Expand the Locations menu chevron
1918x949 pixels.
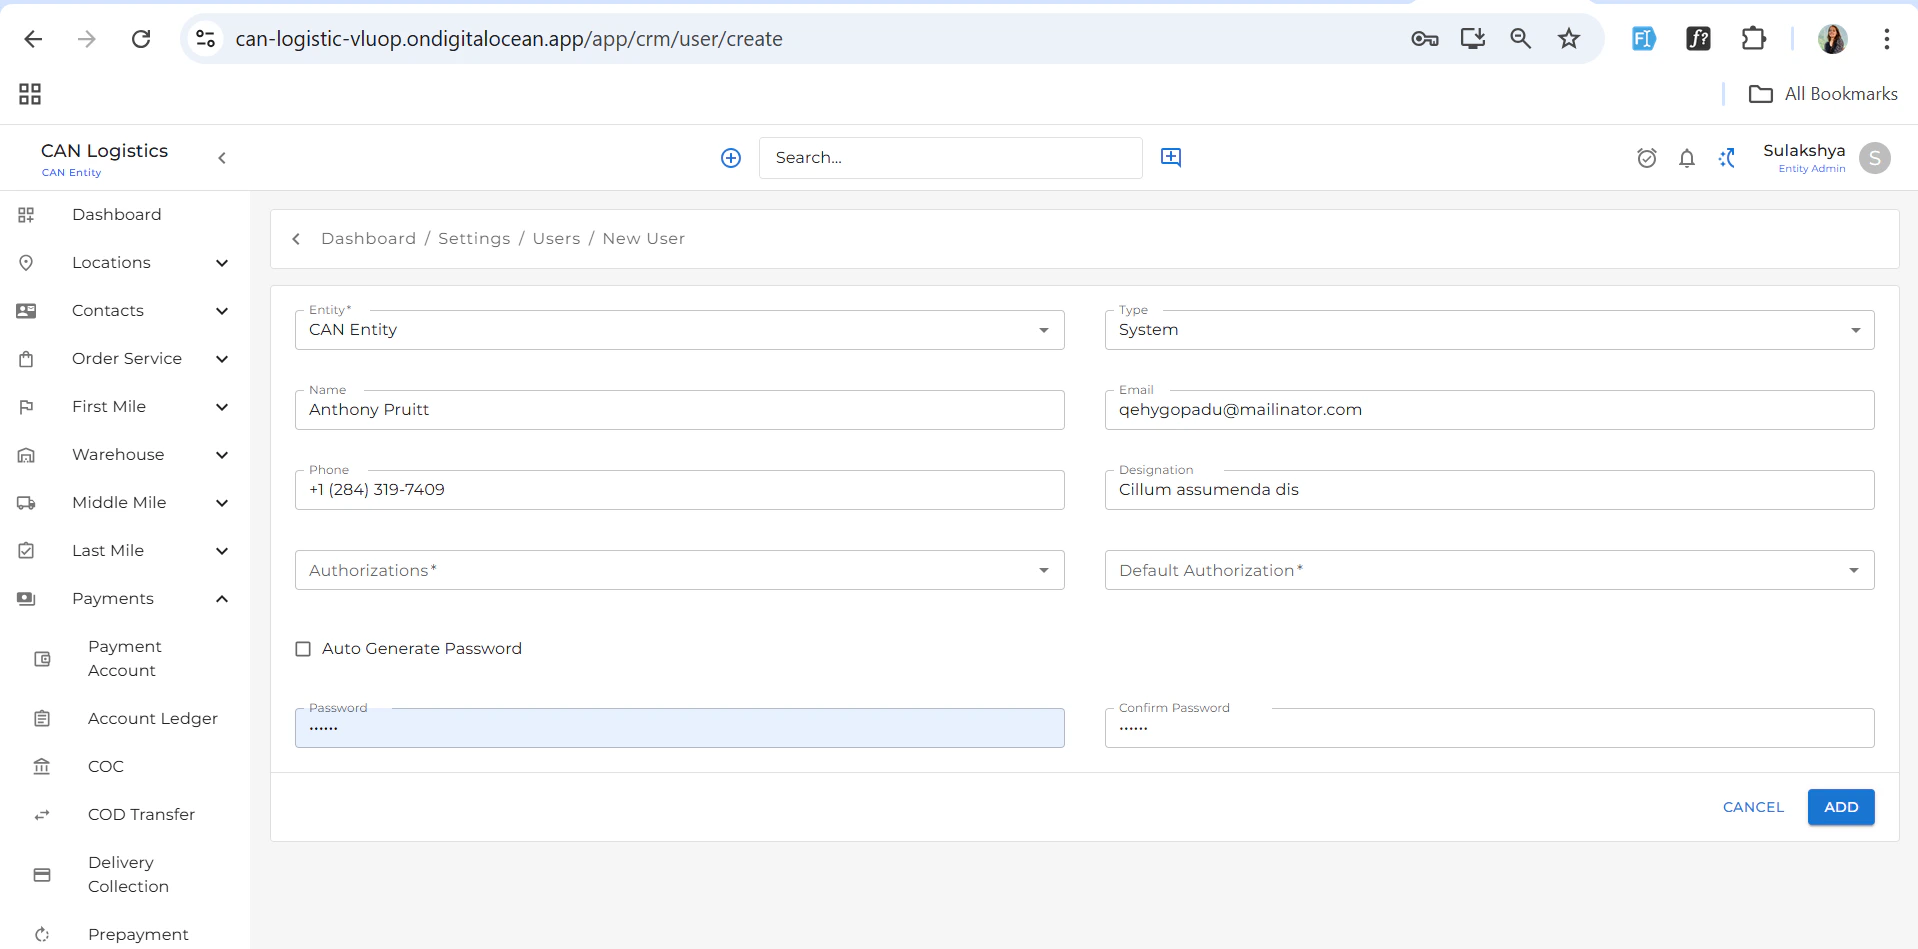(x=222, y=263)
